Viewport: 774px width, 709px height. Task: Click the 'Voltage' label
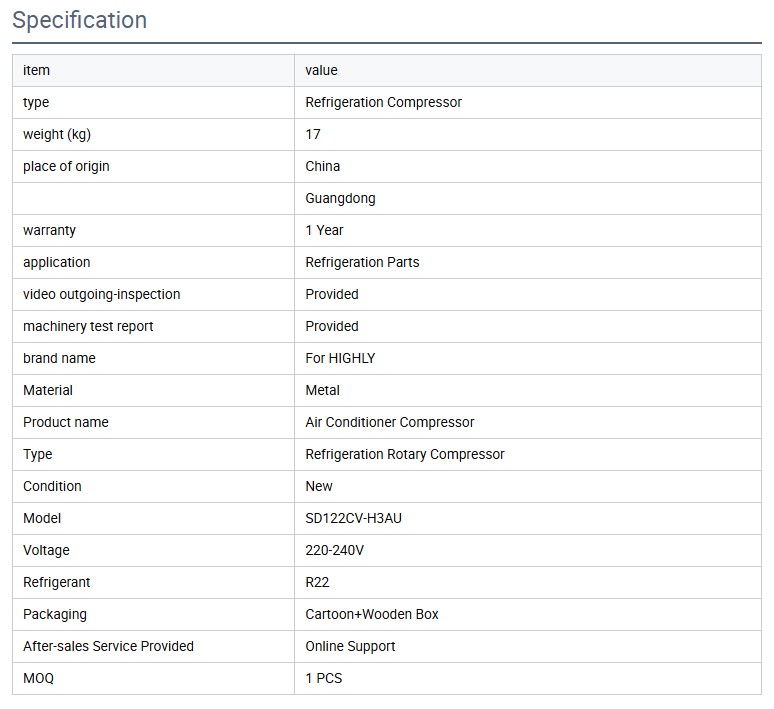tap(46, 551)
